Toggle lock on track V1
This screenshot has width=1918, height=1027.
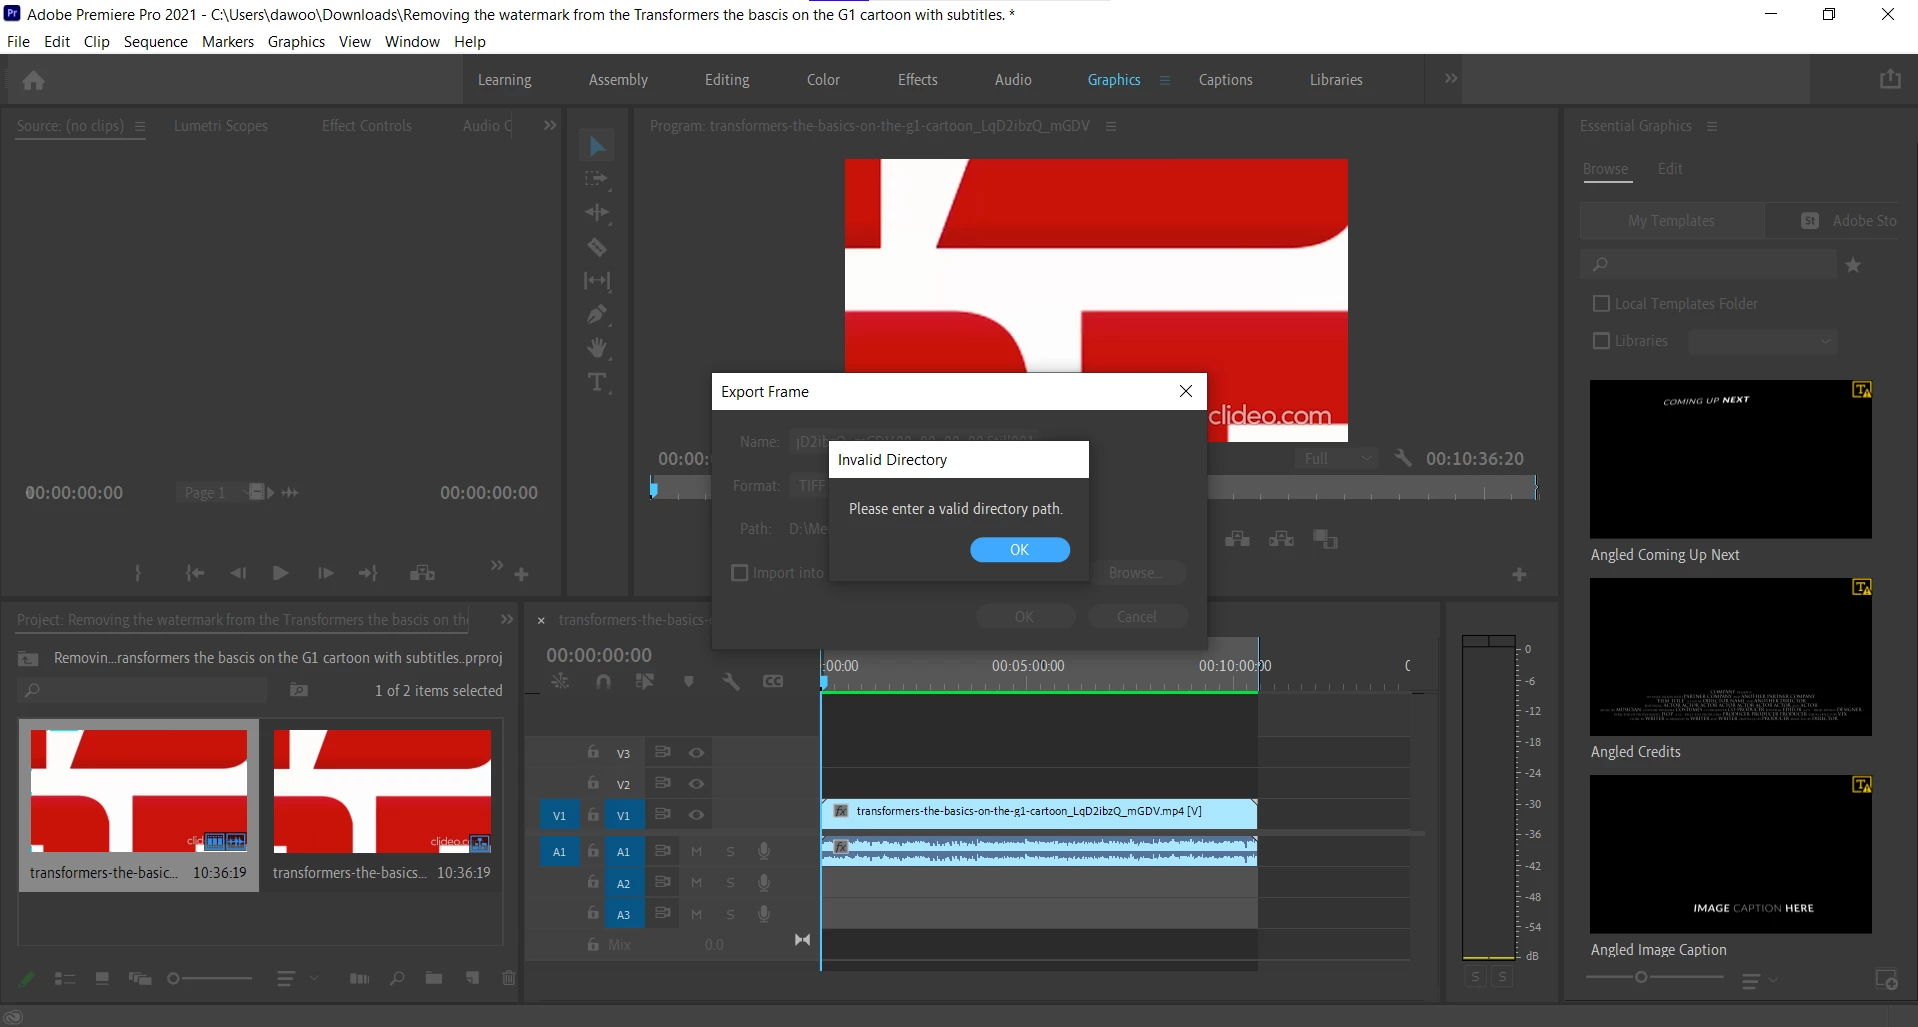coord(593,815)
